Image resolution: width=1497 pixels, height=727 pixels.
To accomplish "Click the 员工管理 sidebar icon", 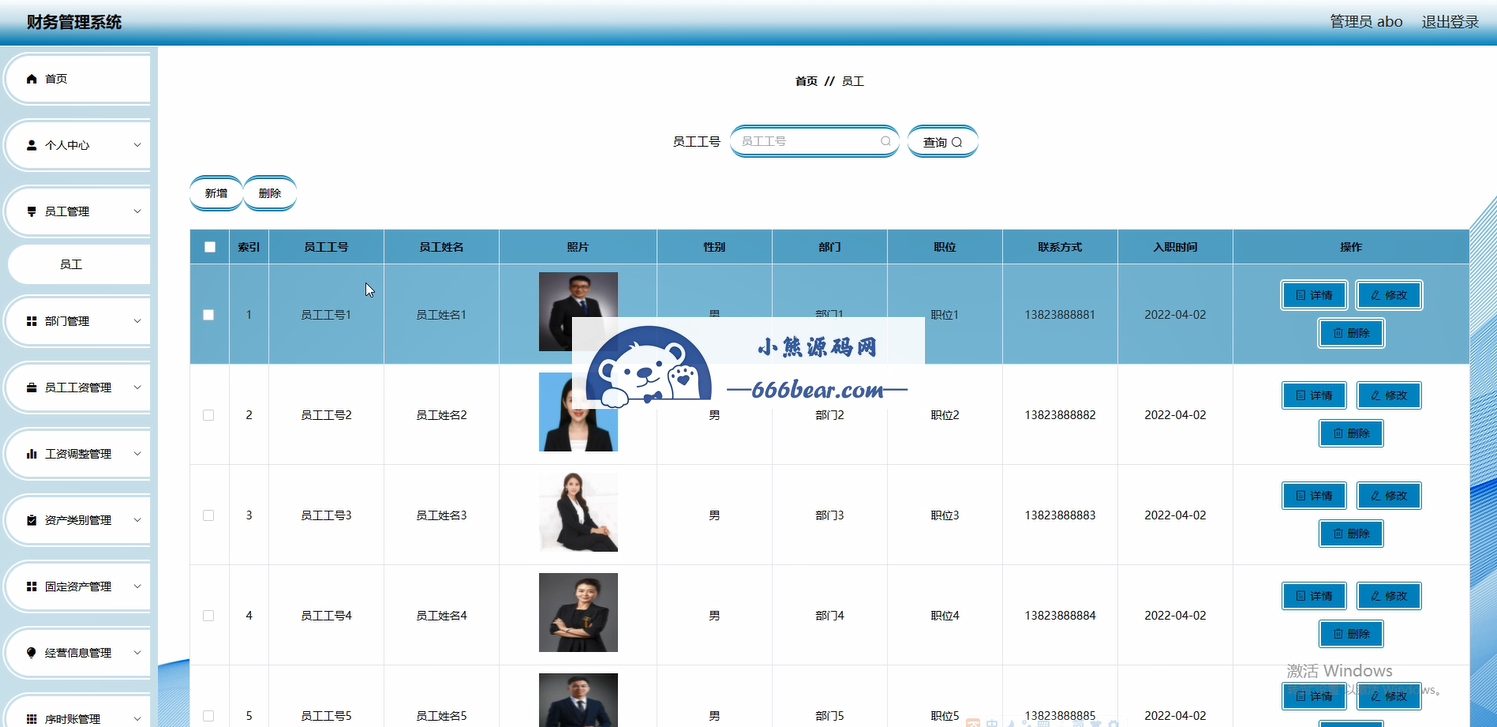I will pyautogui.click(x=31, y=211).
